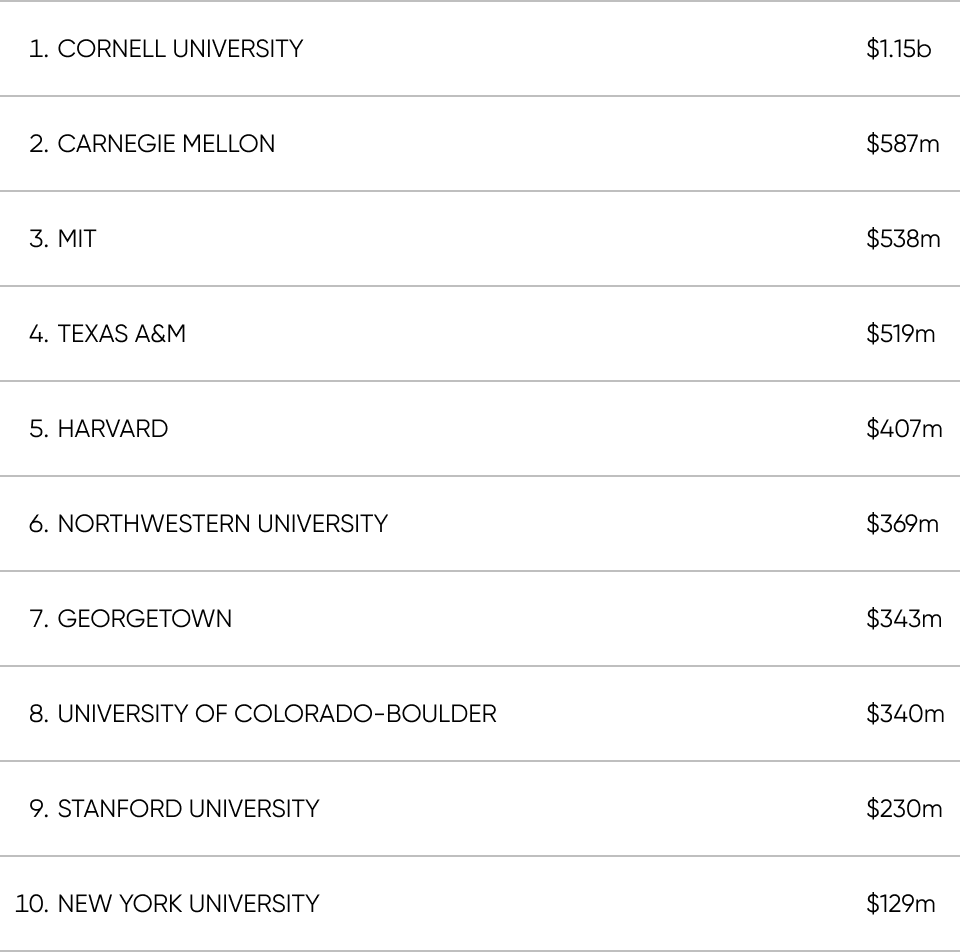
Task: Click the $519m amount
Action: [x=901, y=333]
